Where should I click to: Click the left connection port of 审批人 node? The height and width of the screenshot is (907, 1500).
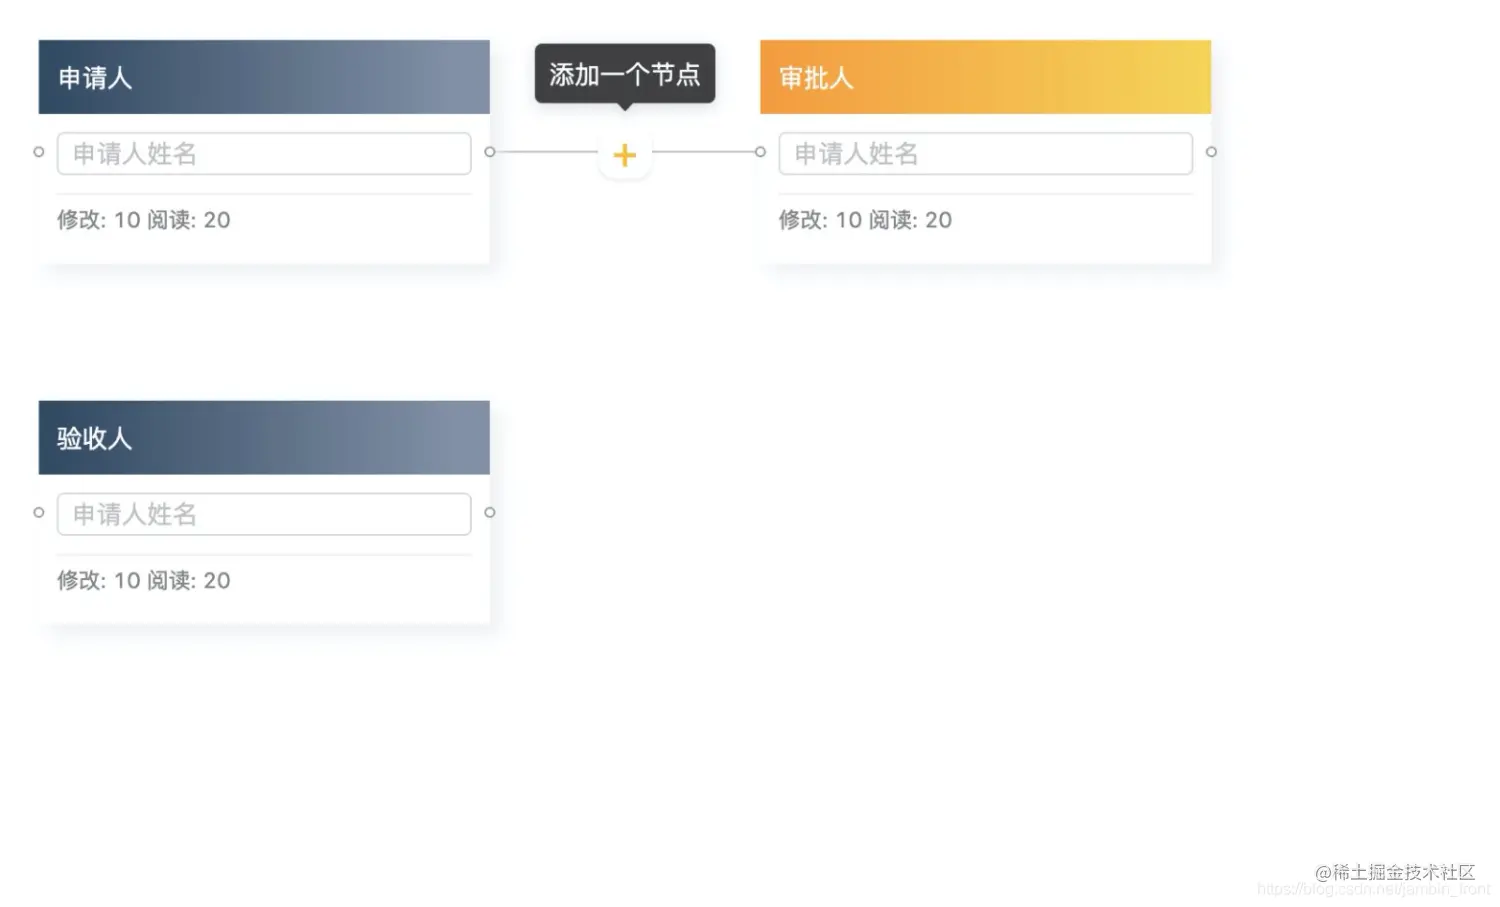[x=760, y=151]
